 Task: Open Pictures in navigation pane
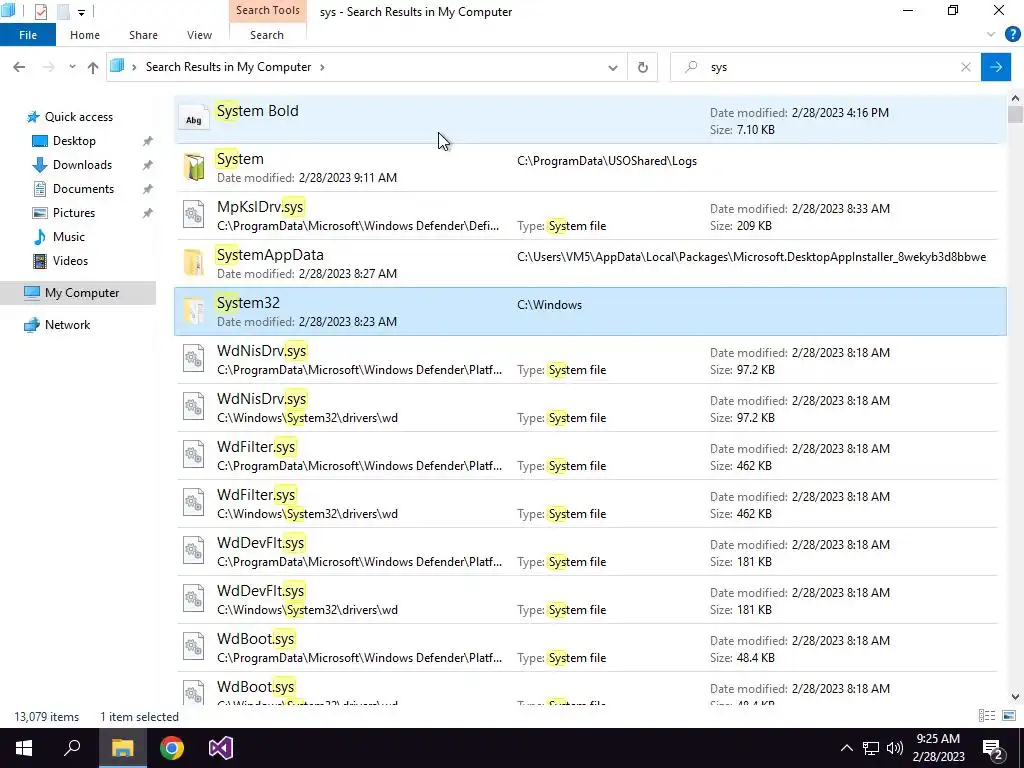73,213
